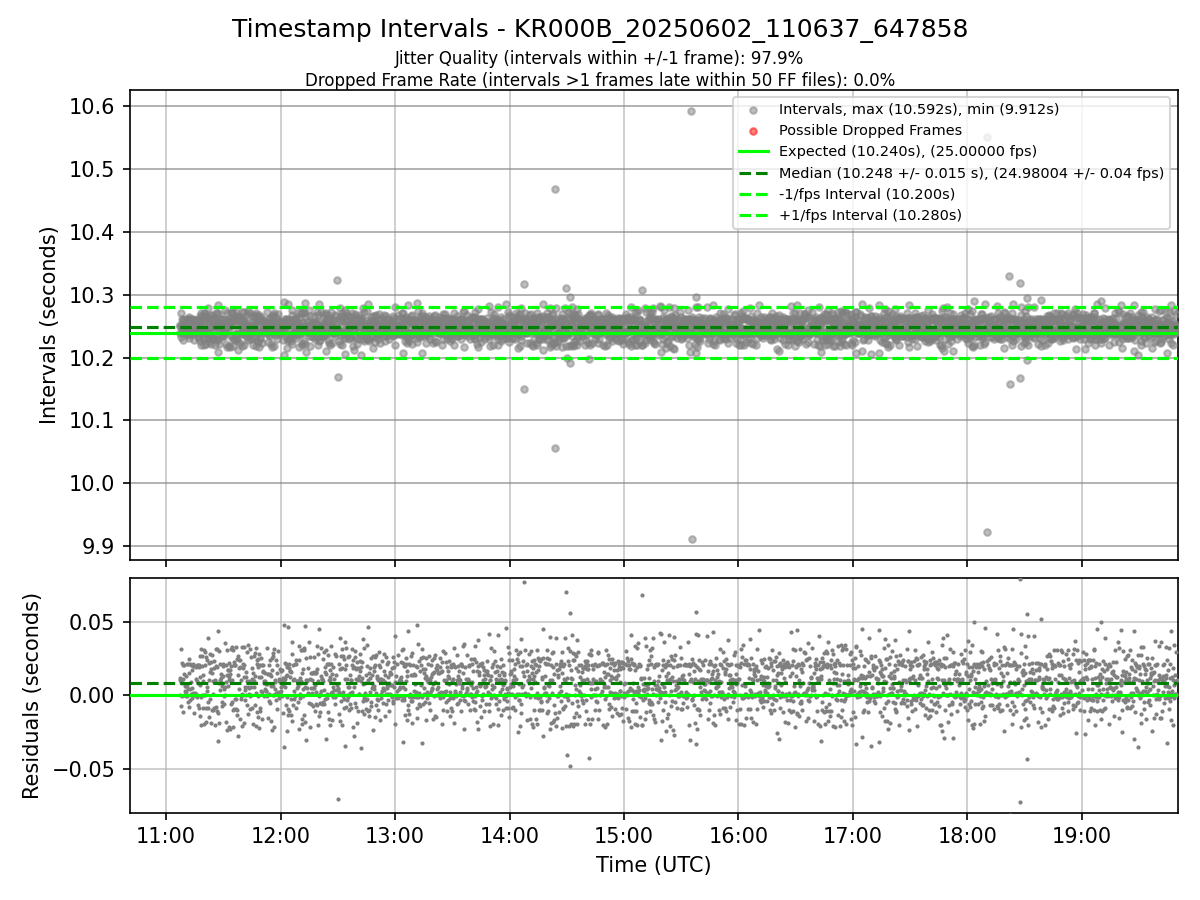Click the Time (UTC) x-axis label

click(x=654, y=865)
